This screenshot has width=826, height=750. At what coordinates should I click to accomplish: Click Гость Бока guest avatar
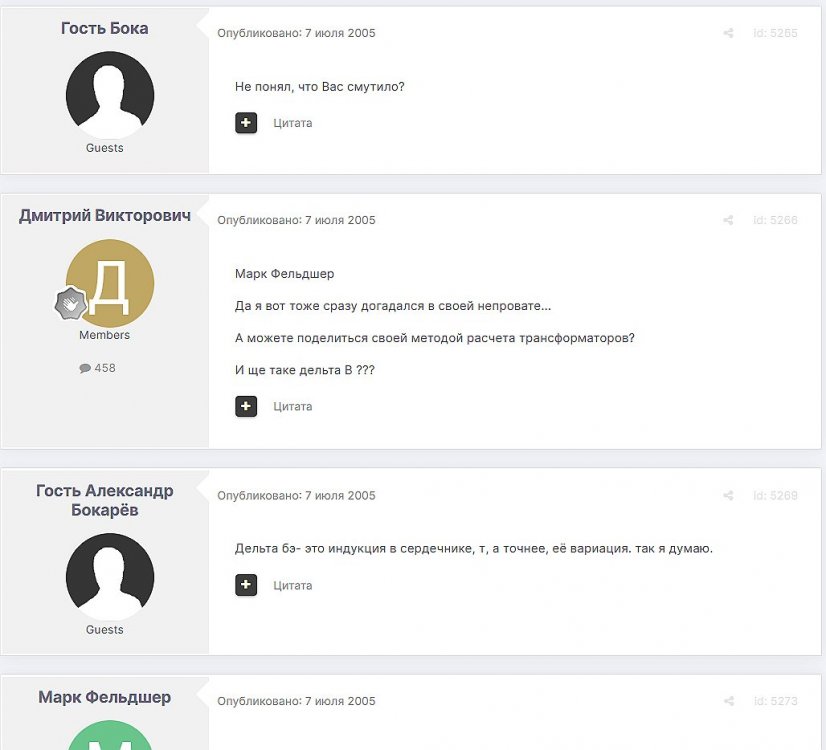click(x=110, y=95)
